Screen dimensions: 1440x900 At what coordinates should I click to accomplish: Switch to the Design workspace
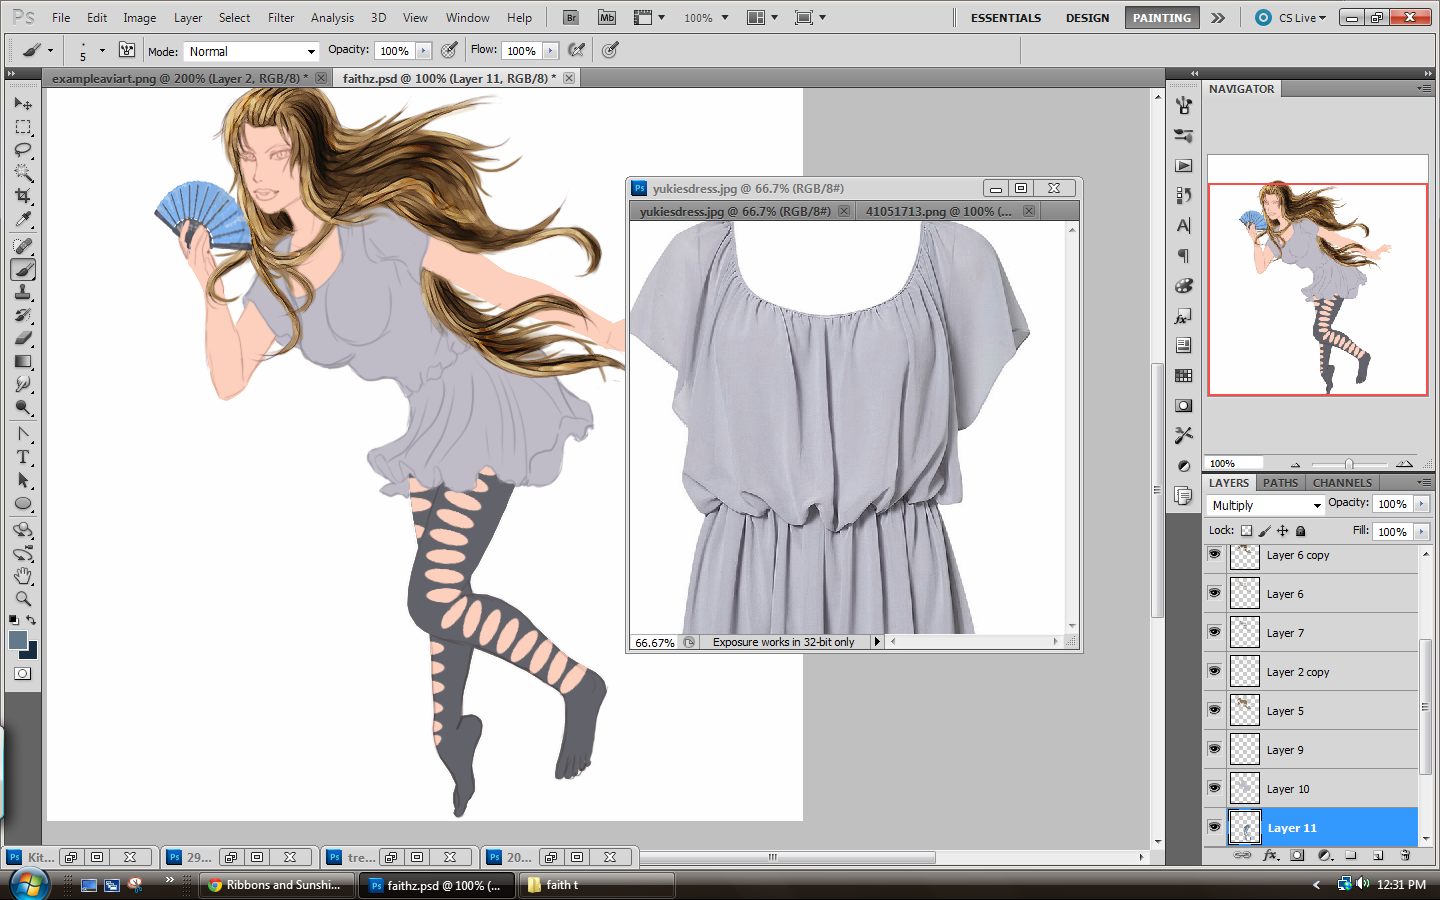tap(1087, 18)
